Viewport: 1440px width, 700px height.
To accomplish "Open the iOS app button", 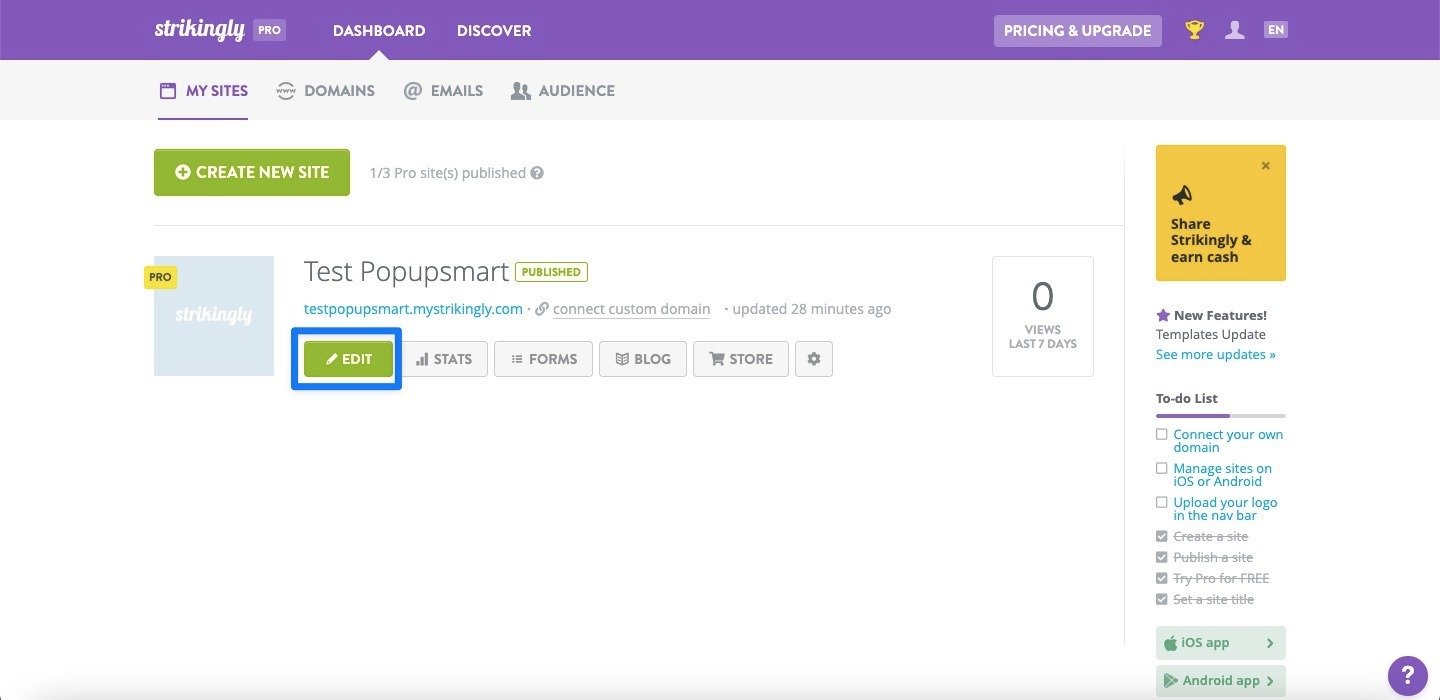I will pyautogui.click(x=1221, y=643).
